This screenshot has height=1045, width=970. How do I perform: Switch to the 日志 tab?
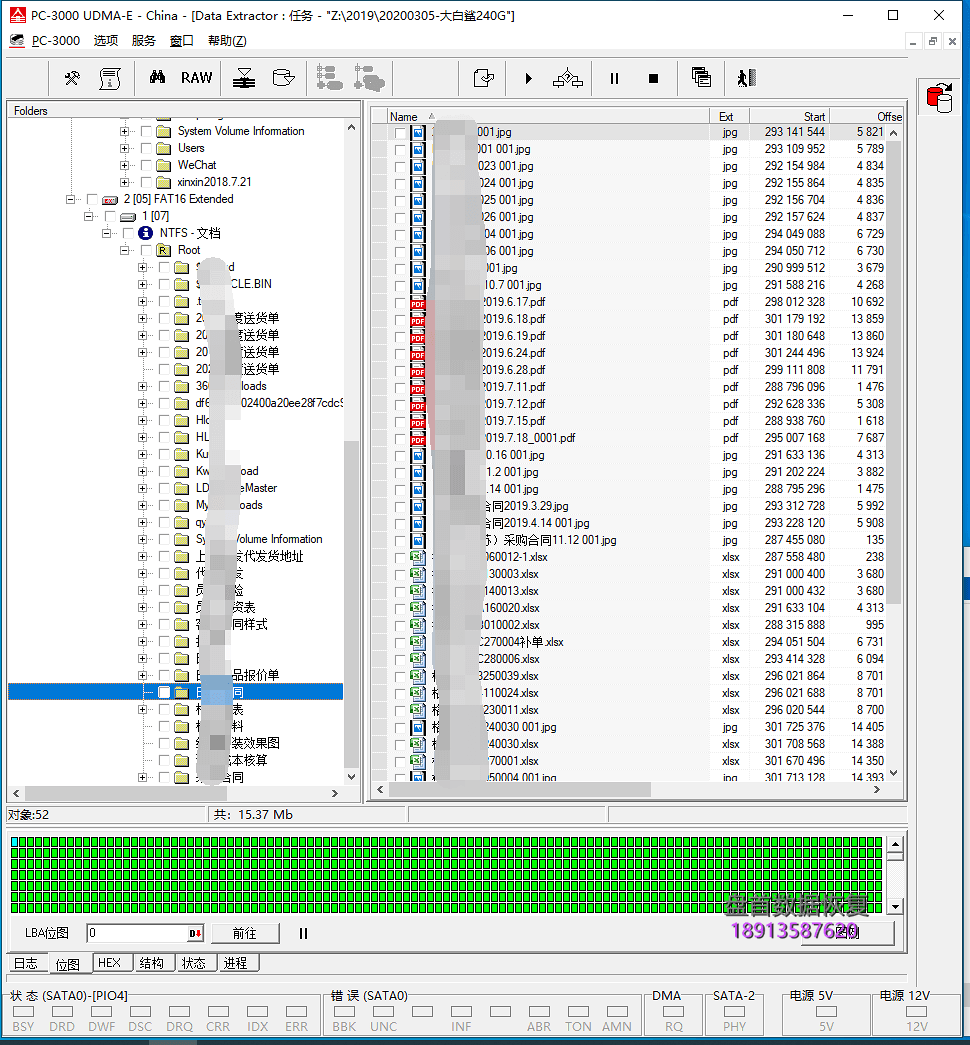click(27, 963)
